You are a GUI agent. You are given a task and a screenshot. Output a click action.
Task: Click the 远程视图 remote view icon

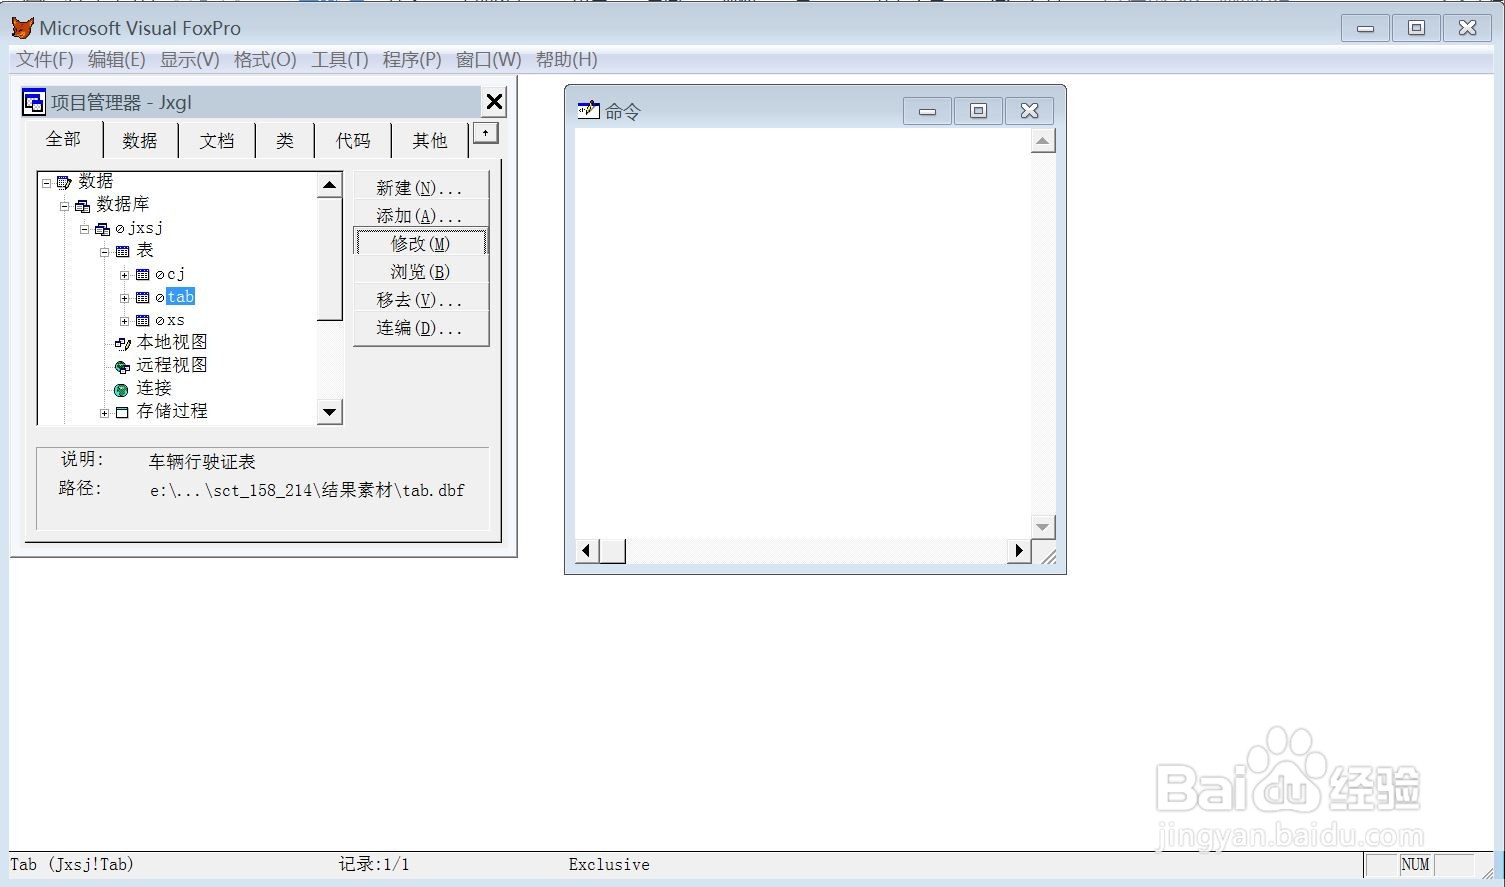[x=122, y=366]
